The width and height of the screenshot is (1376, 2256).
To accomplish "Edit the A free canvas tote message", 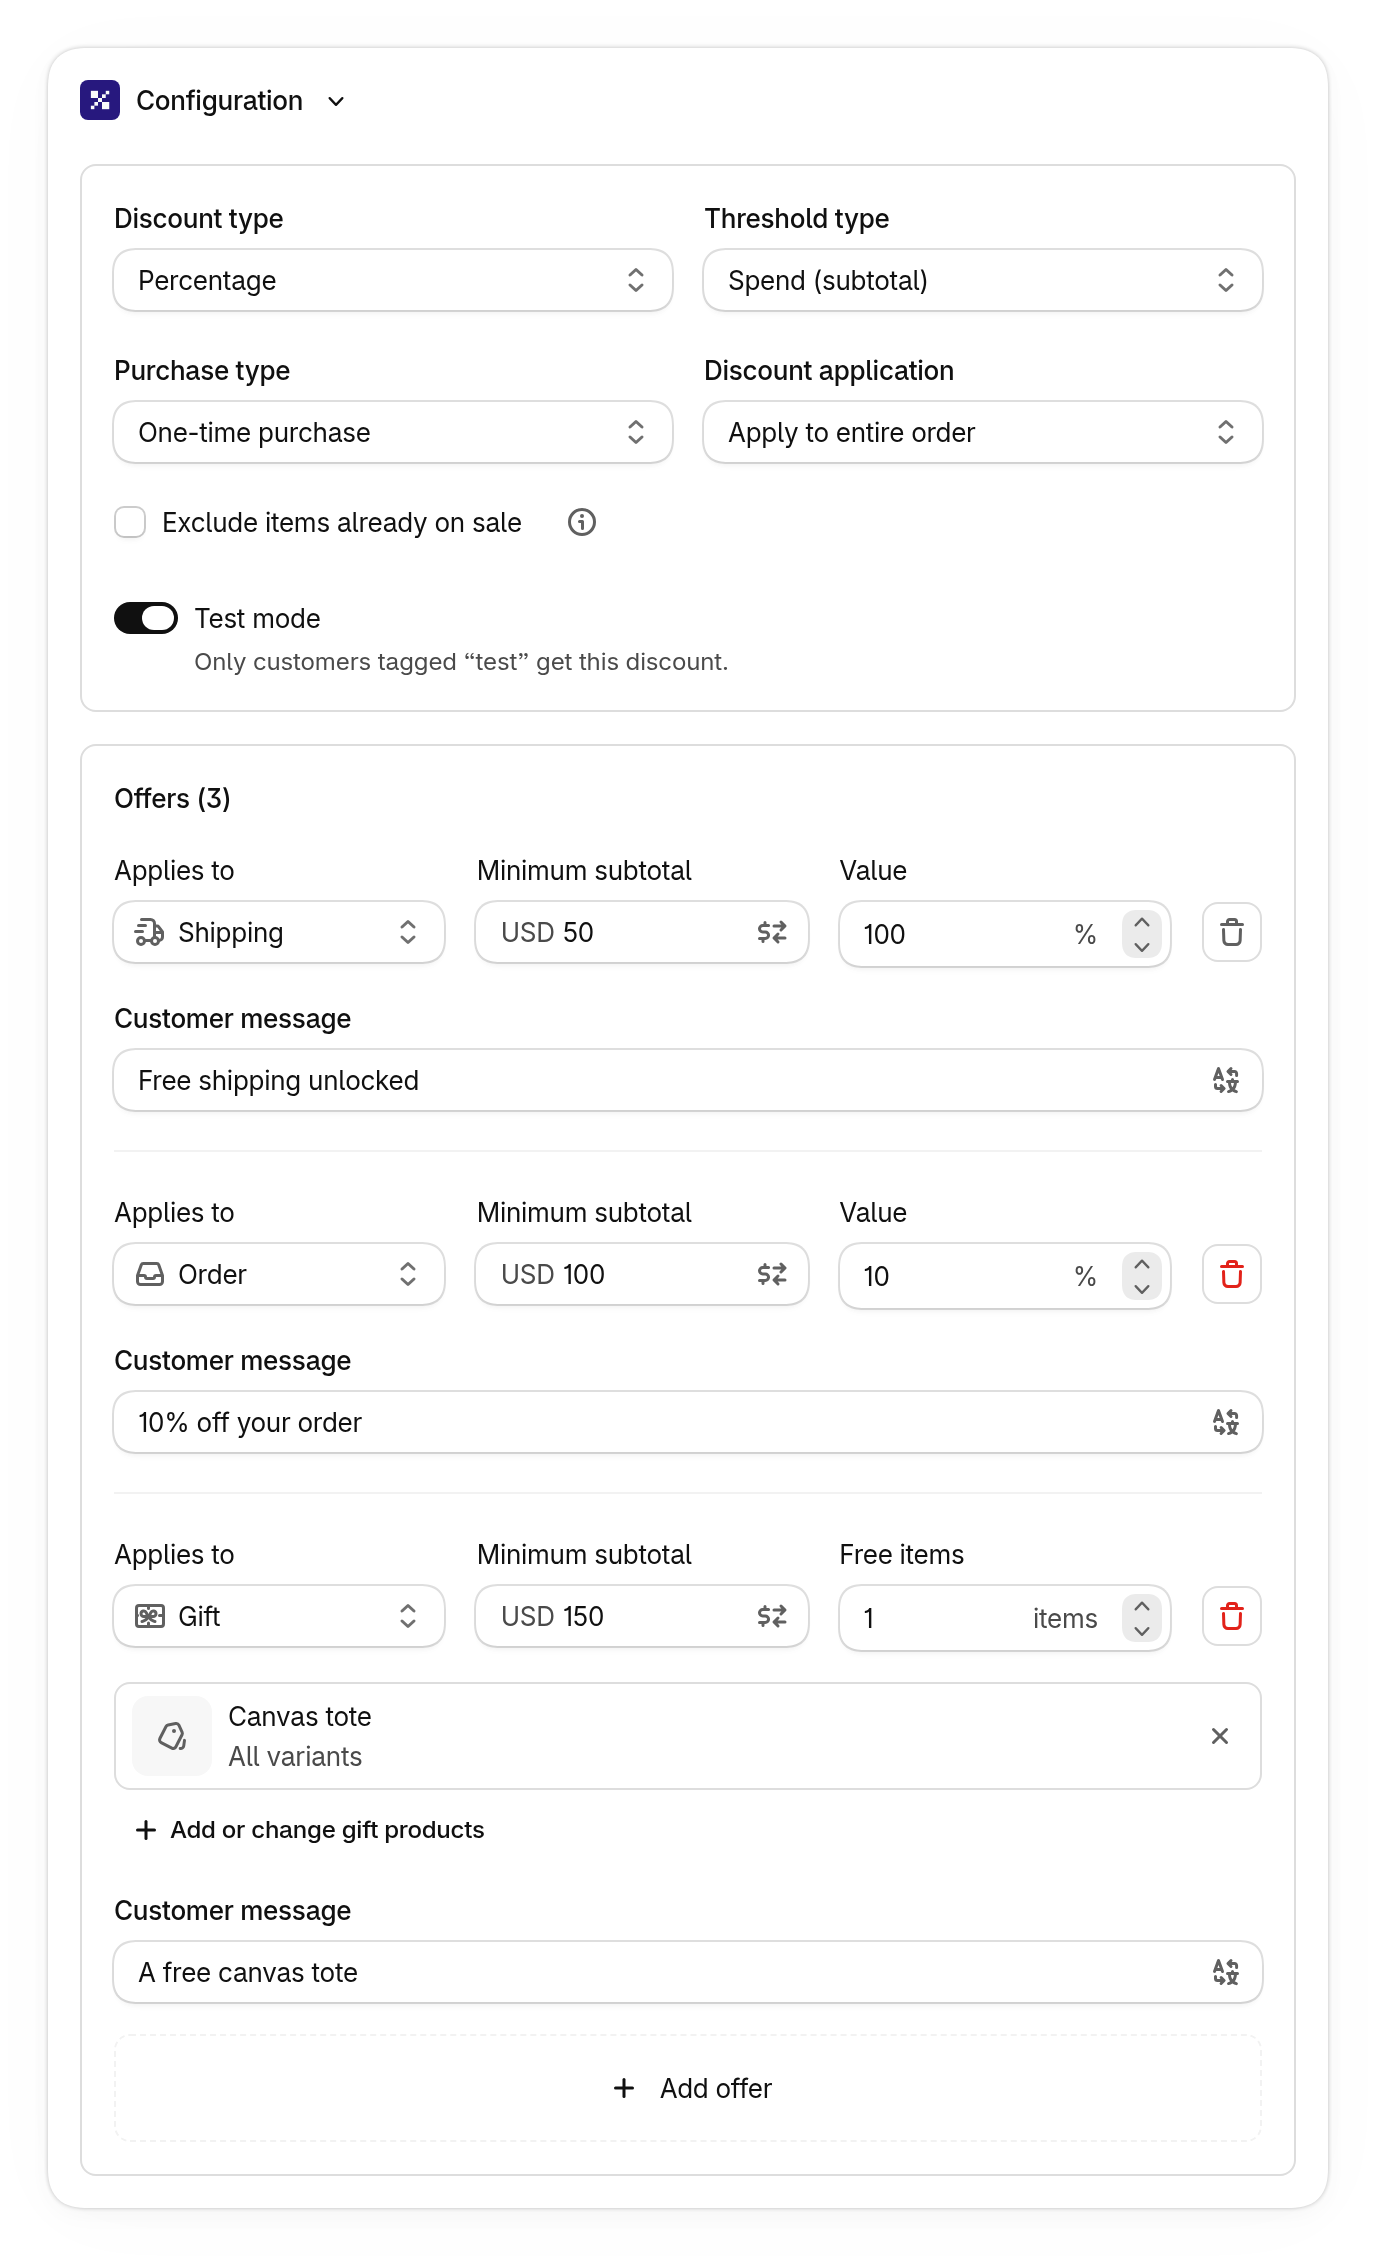I will pos(688,1972).
